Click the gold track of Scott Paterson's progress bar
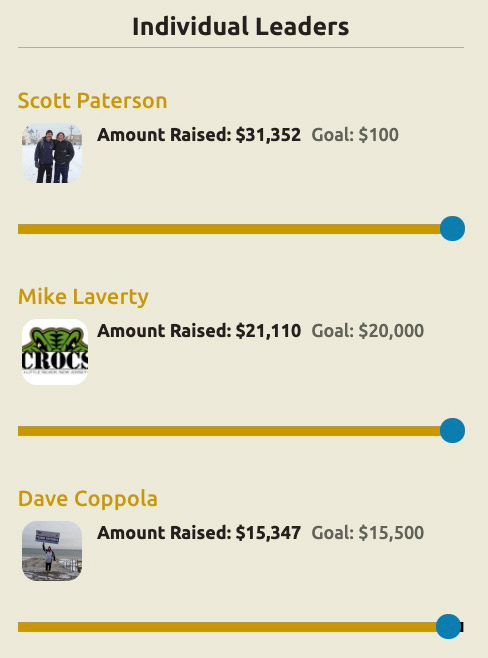Screen dimensions: 488x658 (x=229, y=229)
